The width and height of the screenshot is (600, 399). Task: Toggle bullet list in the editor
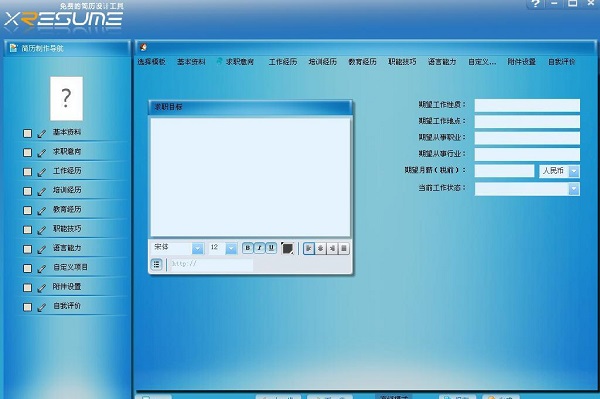[157, 264]
